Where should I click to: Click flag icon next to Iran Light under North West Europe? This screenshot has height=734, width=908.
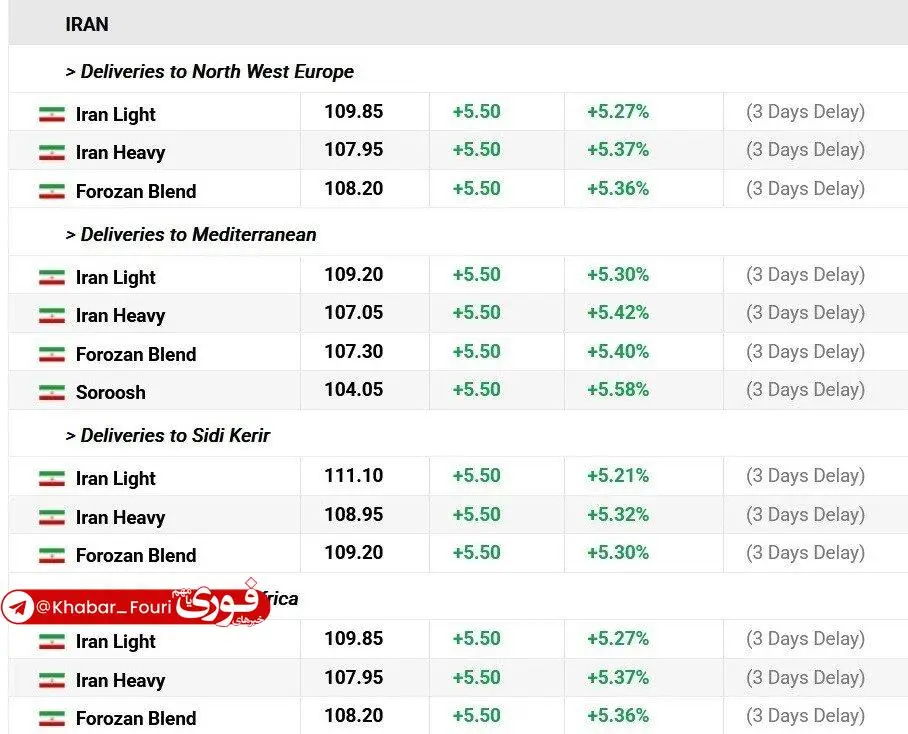(51, 115)
